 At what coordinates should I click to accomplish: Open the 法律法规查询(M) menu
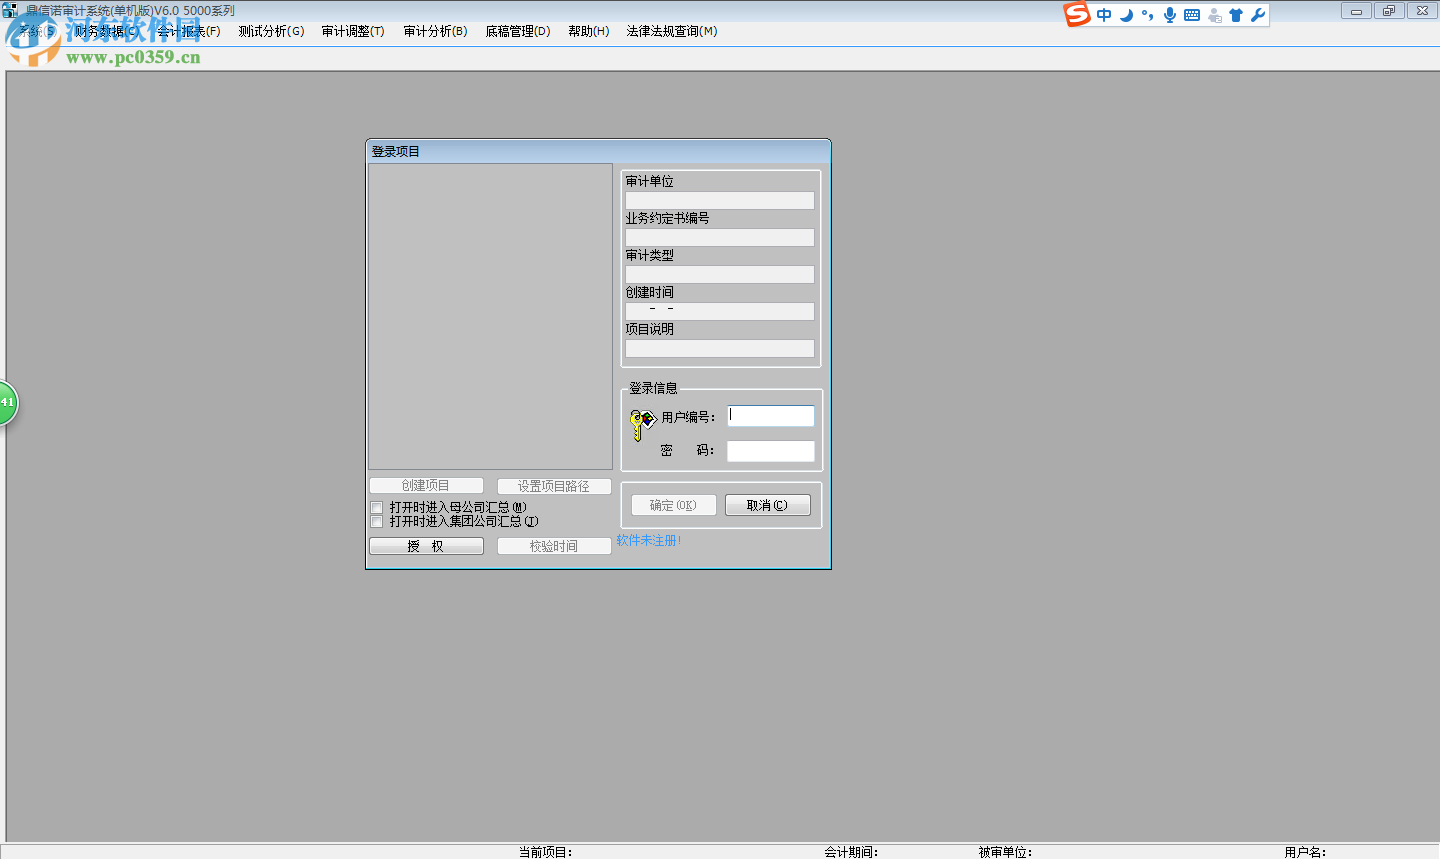click(672, 31)
